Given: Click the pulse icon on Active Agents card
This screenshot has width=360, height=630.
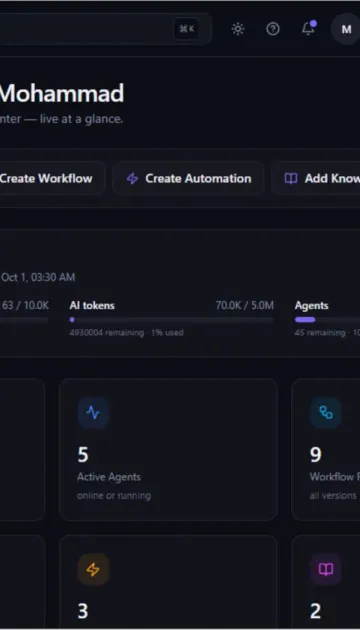Looking at the screenshot, I should click(x=93, y=413).
